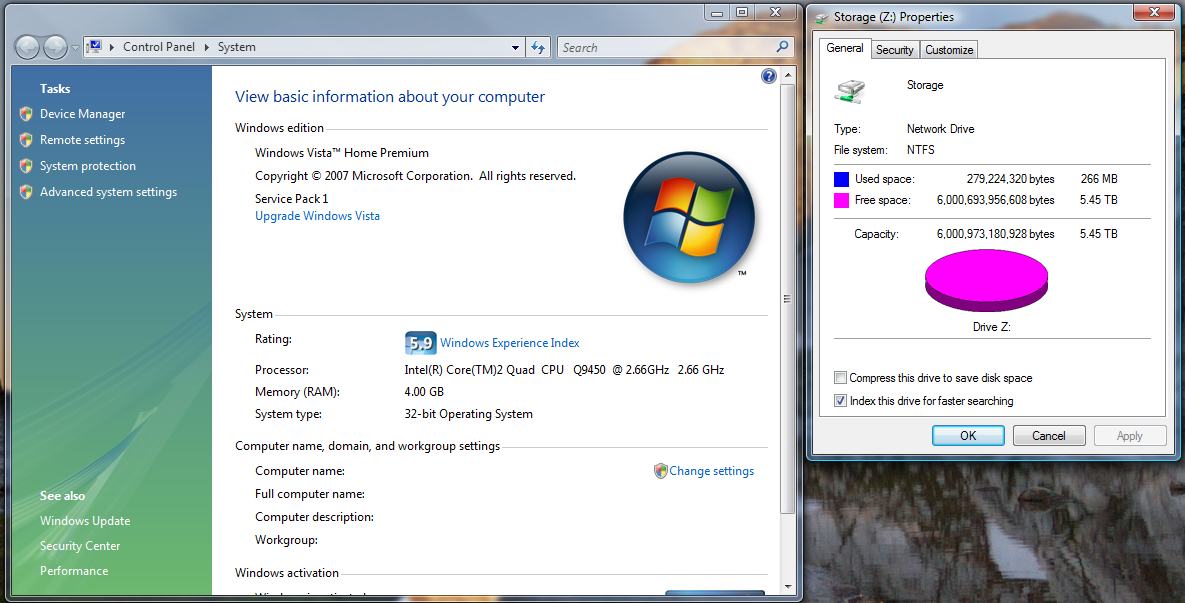
Task: Open System protection task link
Action: [x=88, y=166]
